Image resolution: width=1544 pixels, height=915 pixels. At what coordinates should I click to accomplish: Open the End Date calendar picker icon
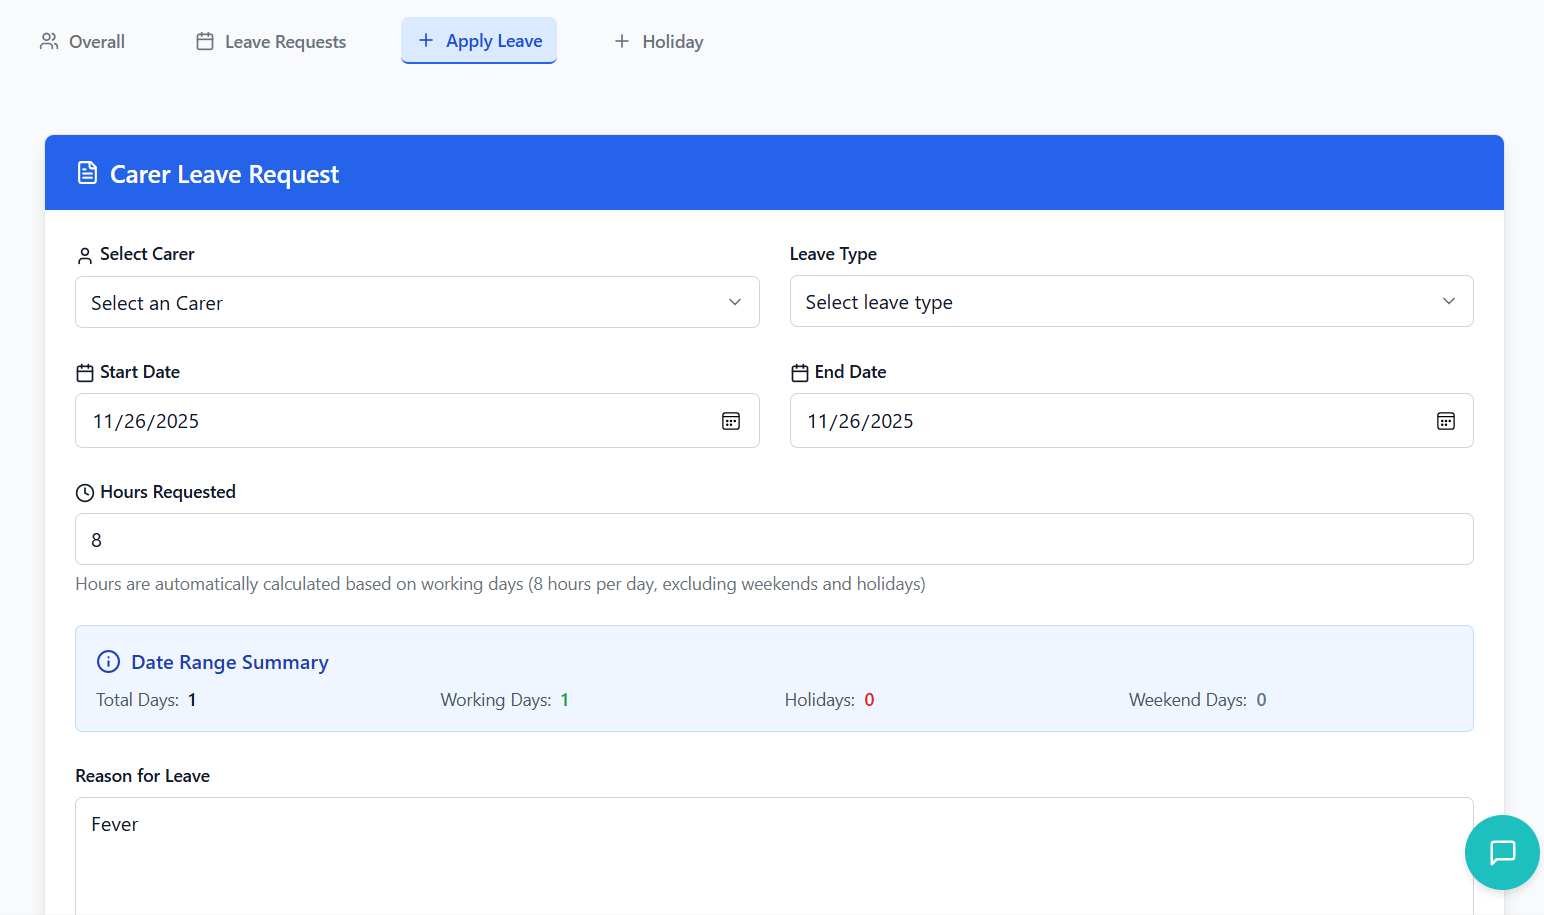1445,421
